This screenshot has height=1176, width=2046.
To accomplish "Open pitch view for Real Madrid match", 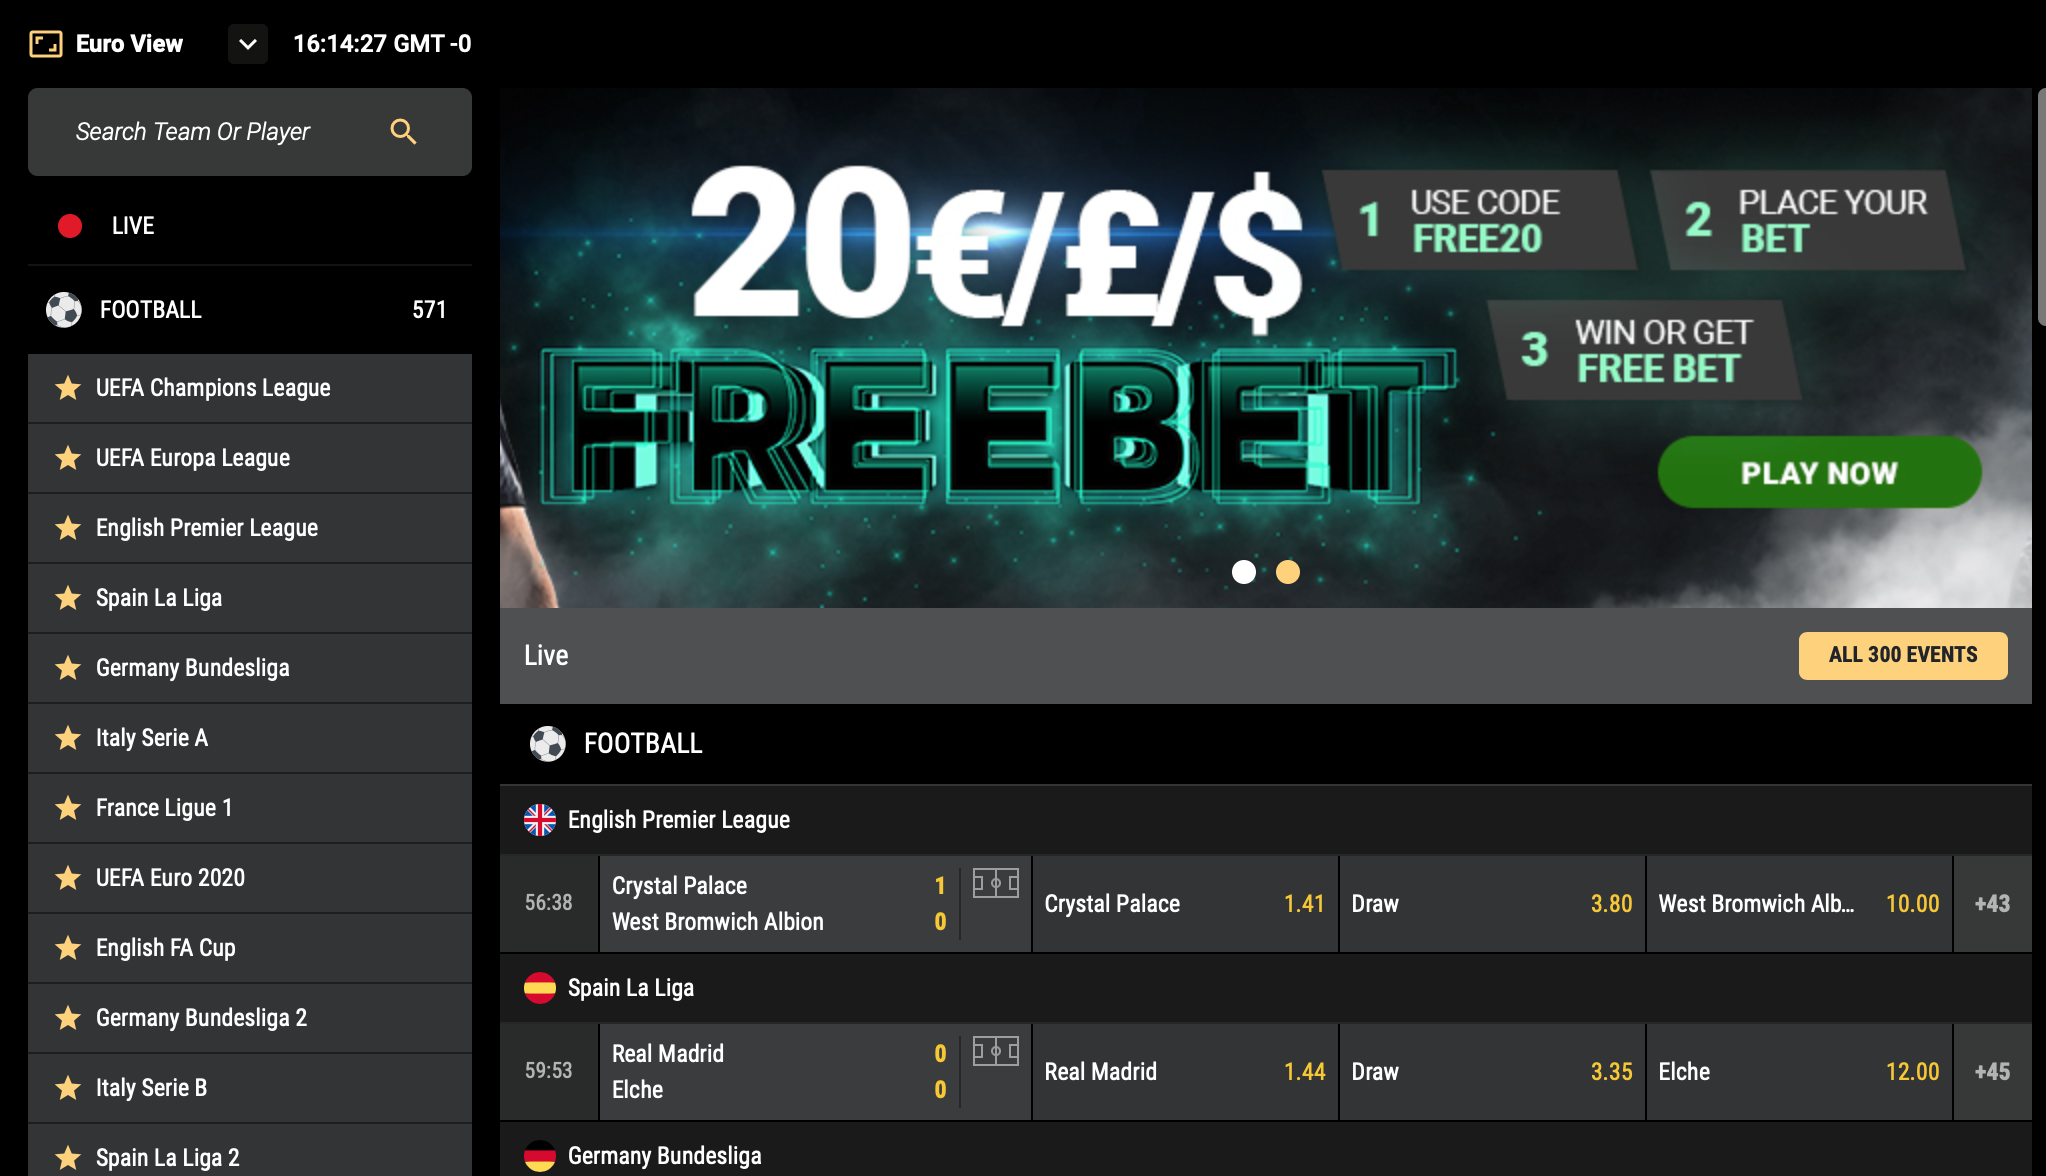I will click(996, 1051).
